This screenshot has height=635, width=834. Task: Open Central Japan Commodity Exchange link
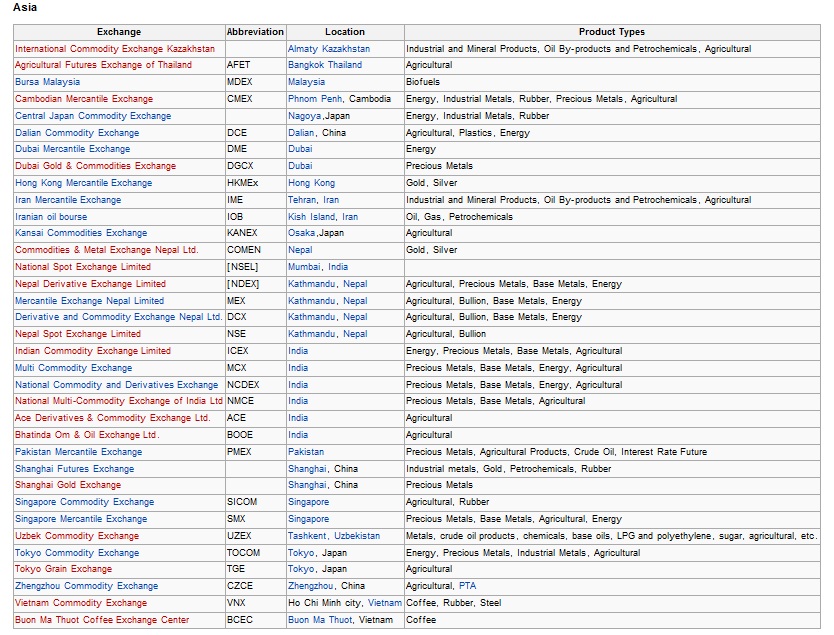pyautogui.click(x=93, y=116)
